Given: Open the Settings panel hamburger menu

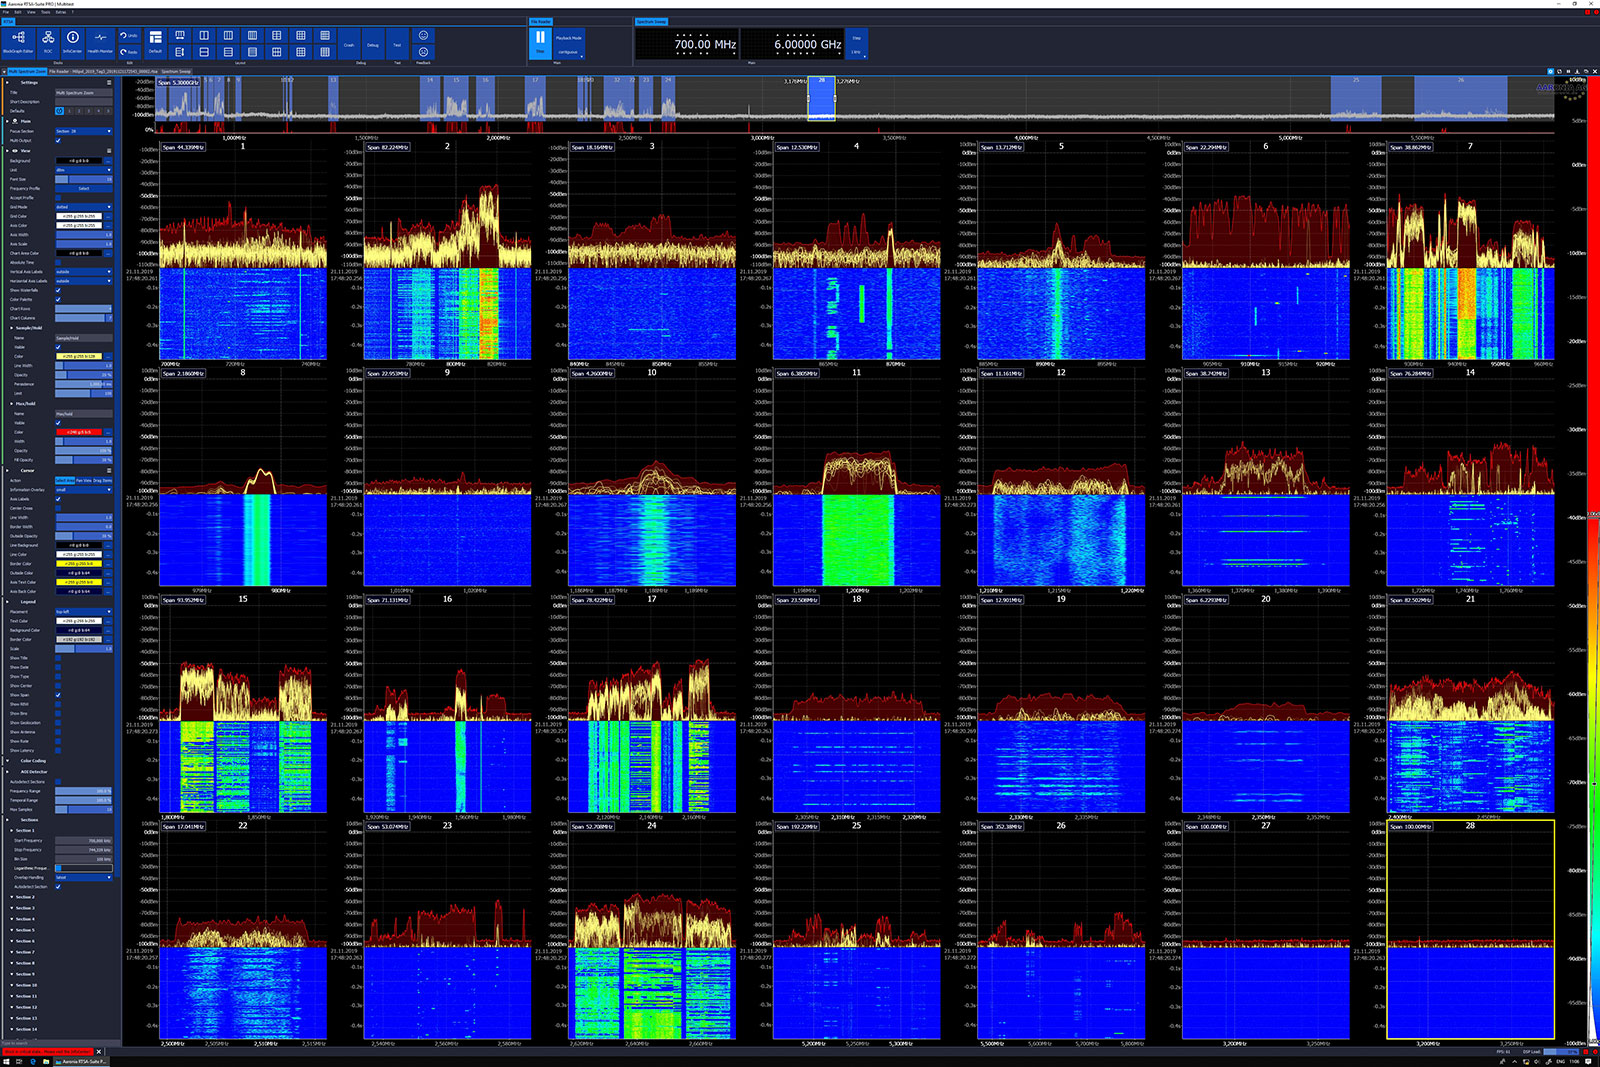Looking at the screenshot, I should pos(109,82).
